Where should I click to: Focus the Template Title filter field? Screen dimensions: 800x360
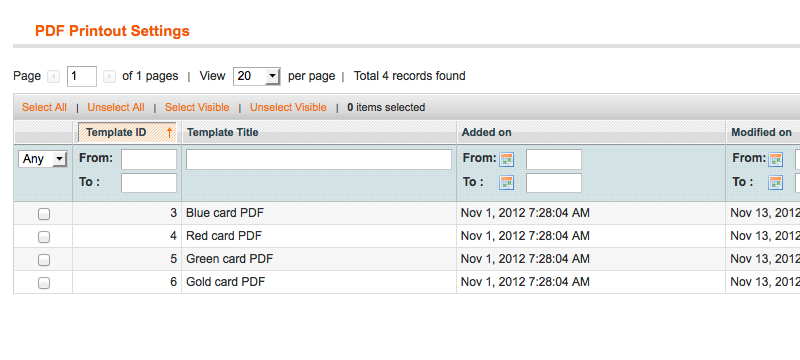319,160
